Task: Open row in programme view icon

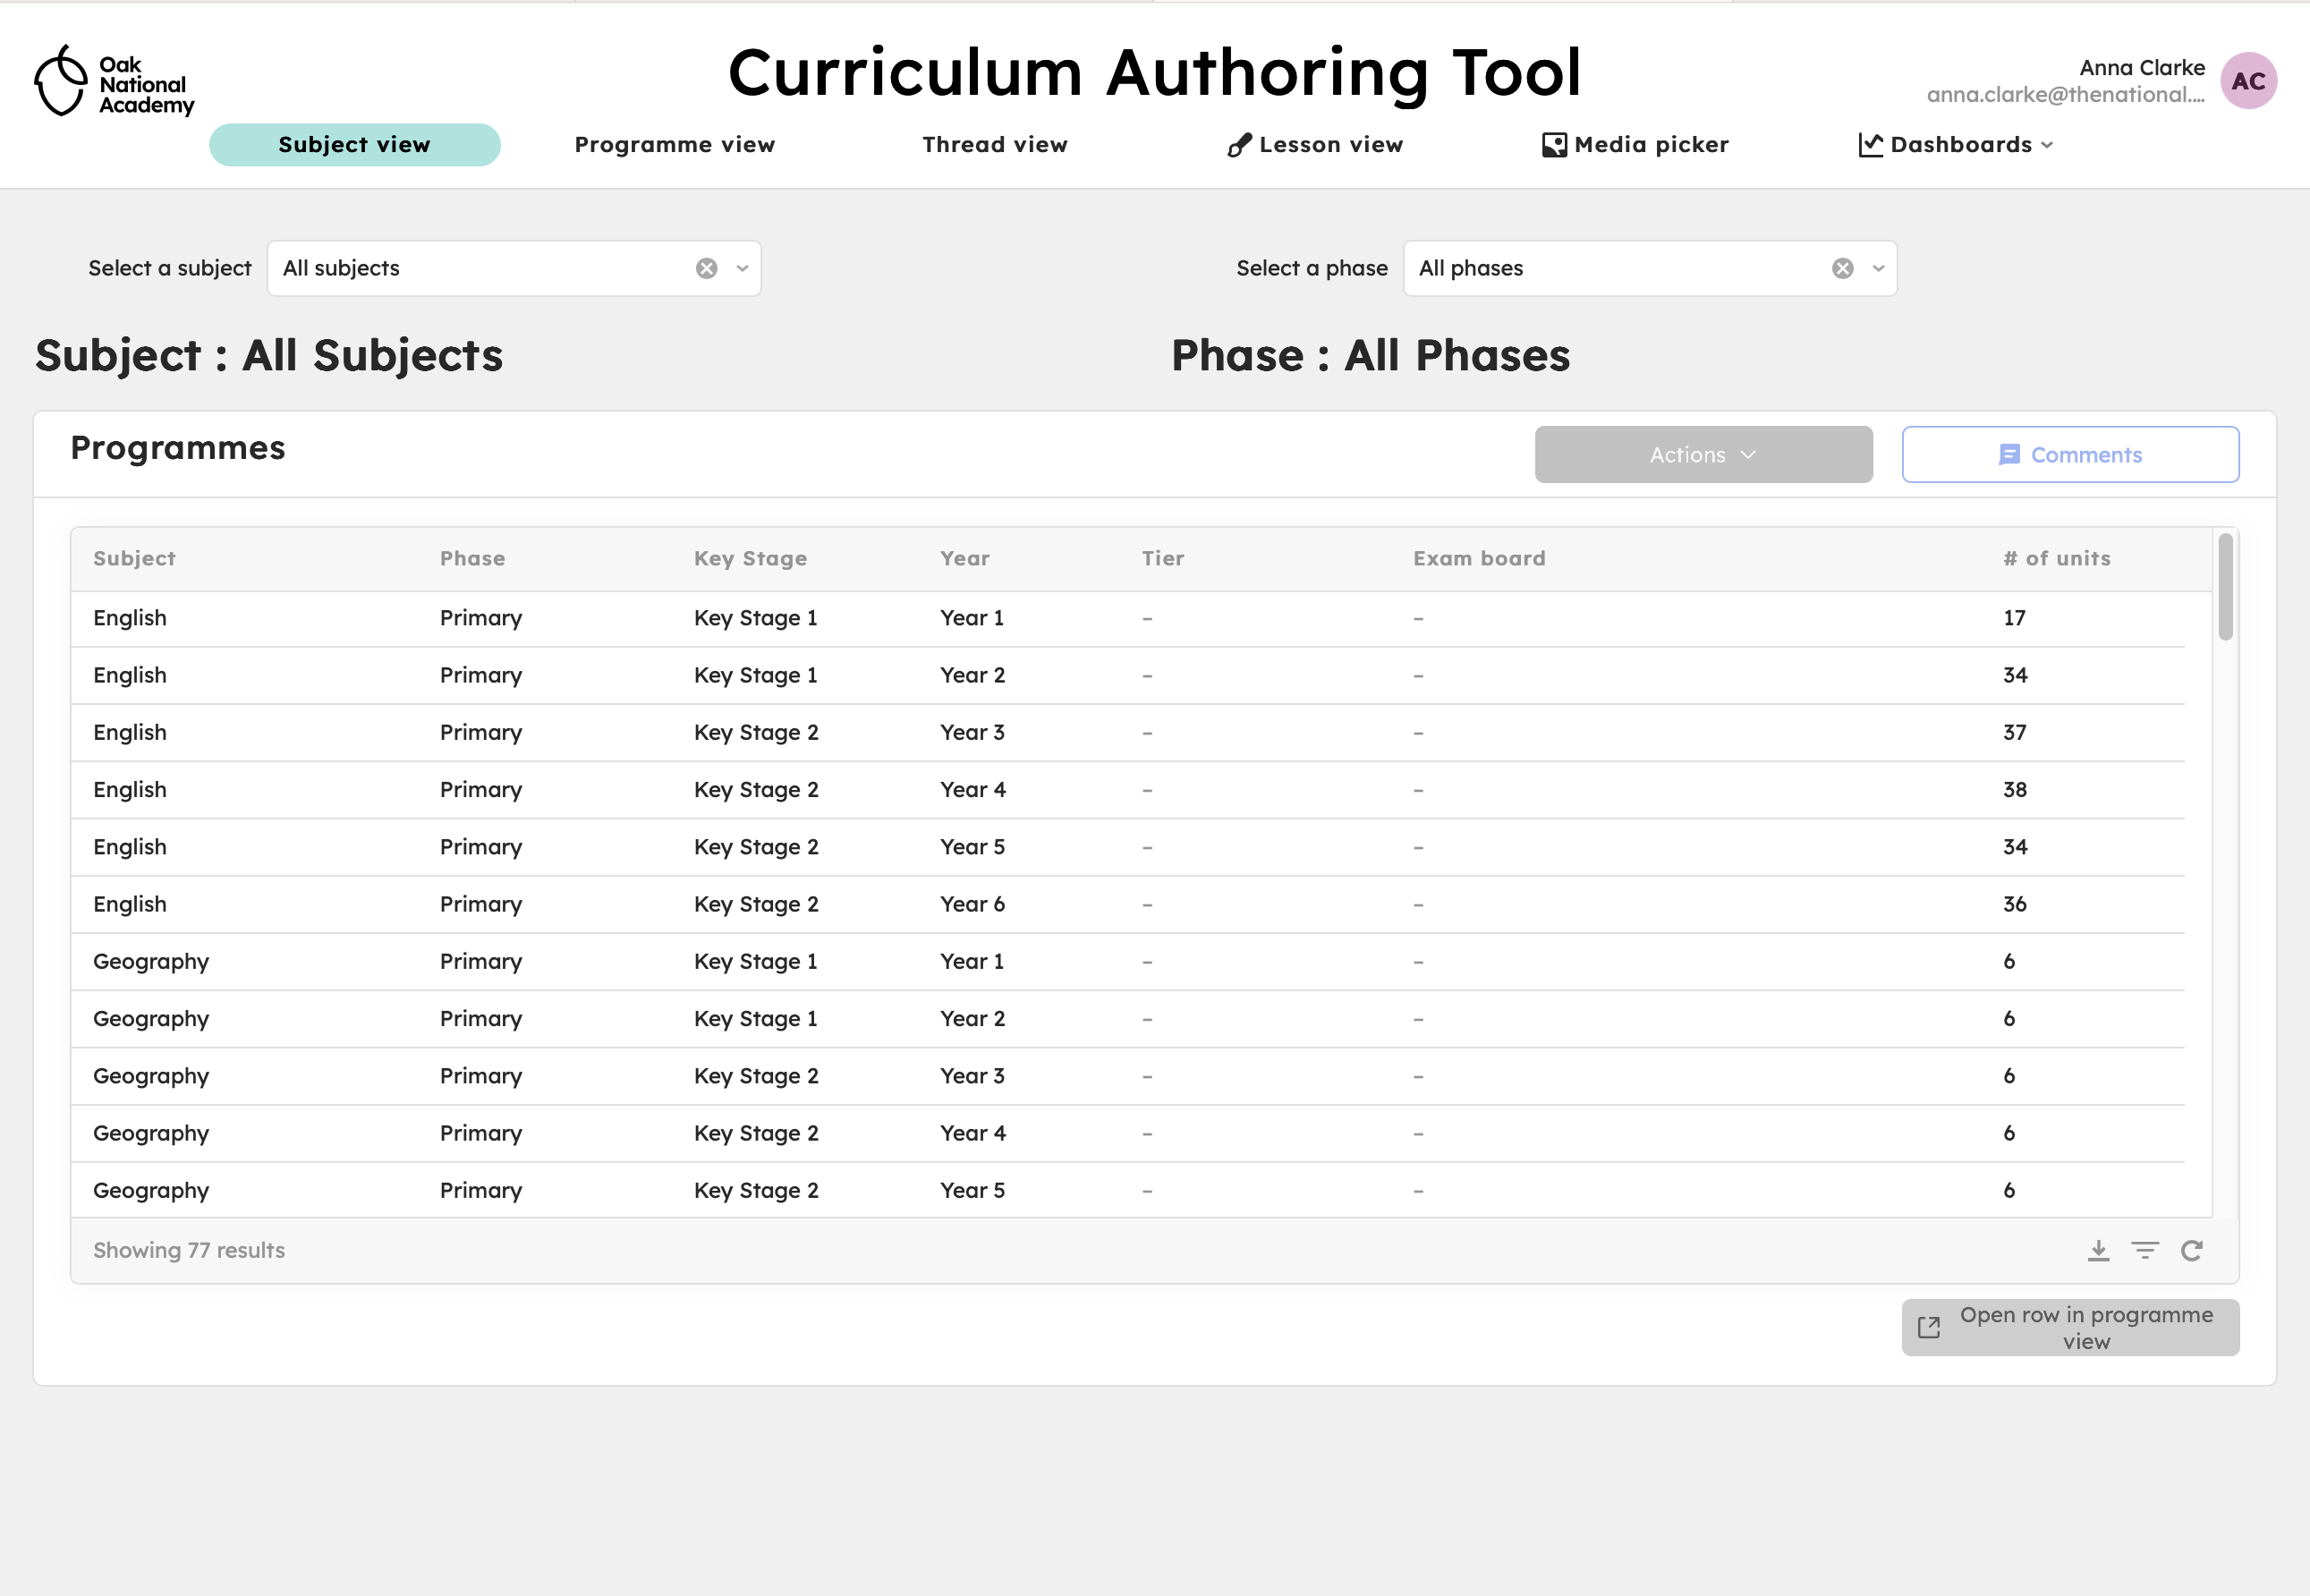Action: (1929, 1329)
